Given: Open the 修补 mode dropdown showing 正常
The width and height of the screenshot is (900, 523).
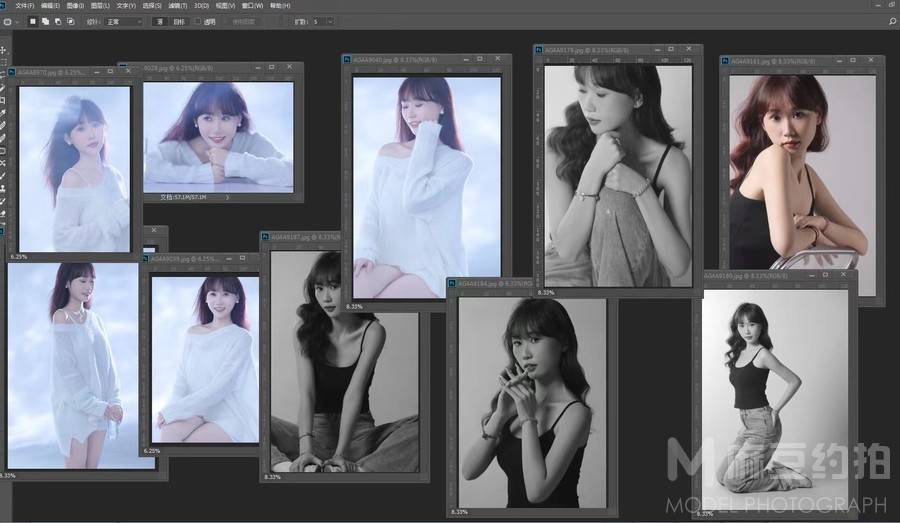Looking at the screenshot, I should [123, 22].
